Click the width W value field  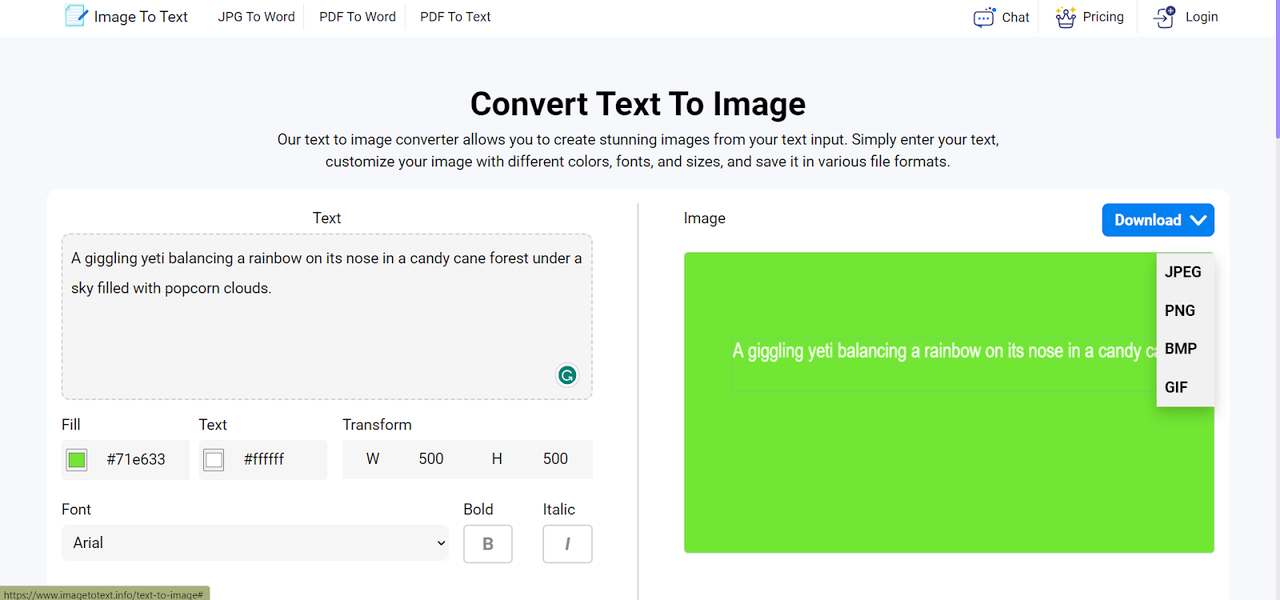click(x=431, y=459)
